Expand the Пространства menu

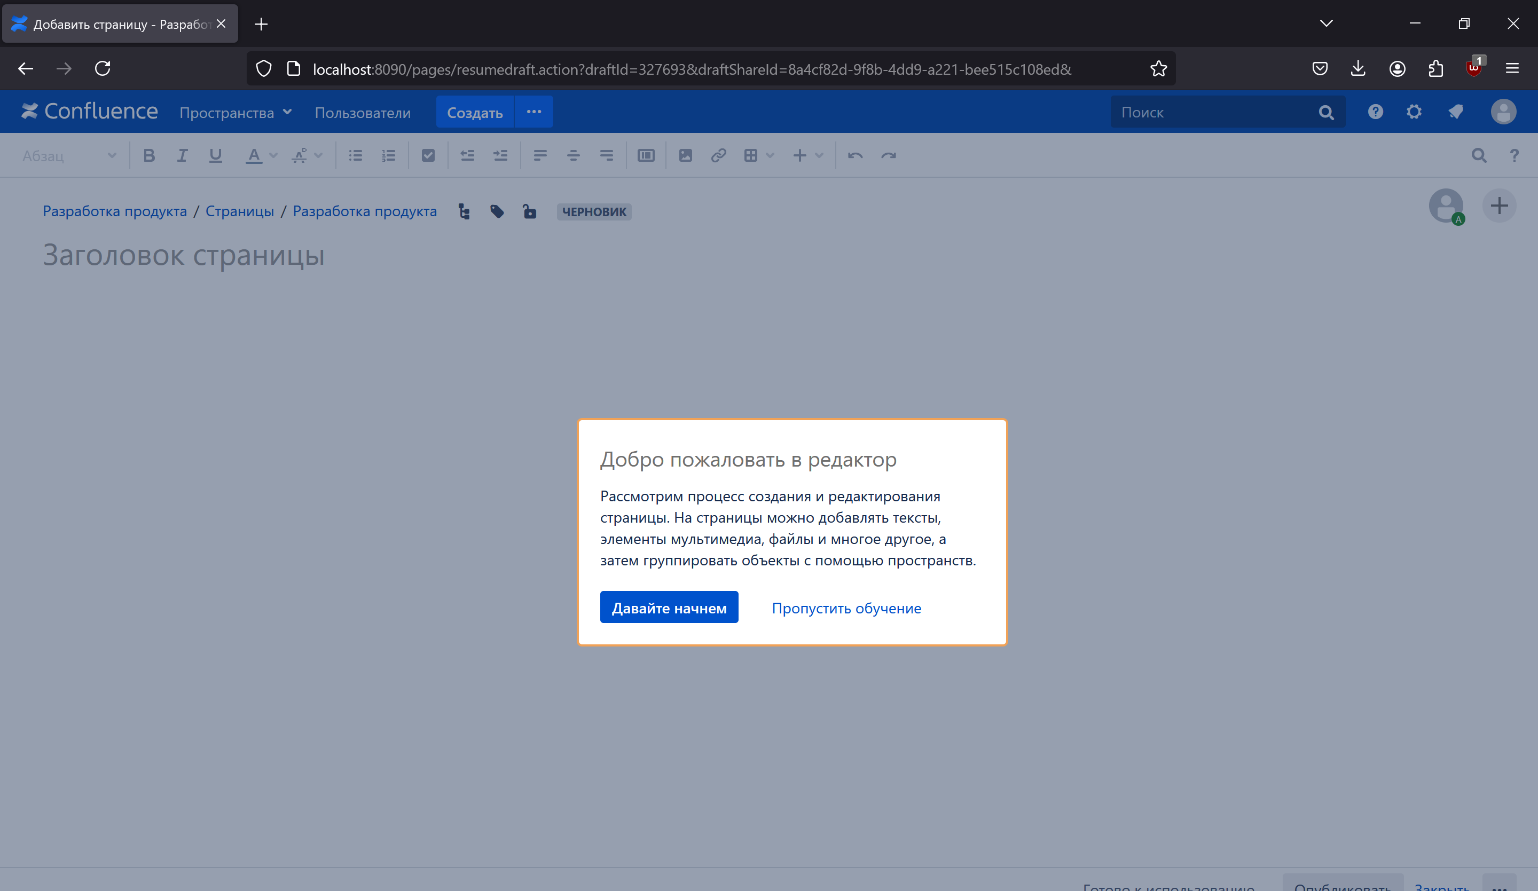pyautogui.click(x=236, y=113)
